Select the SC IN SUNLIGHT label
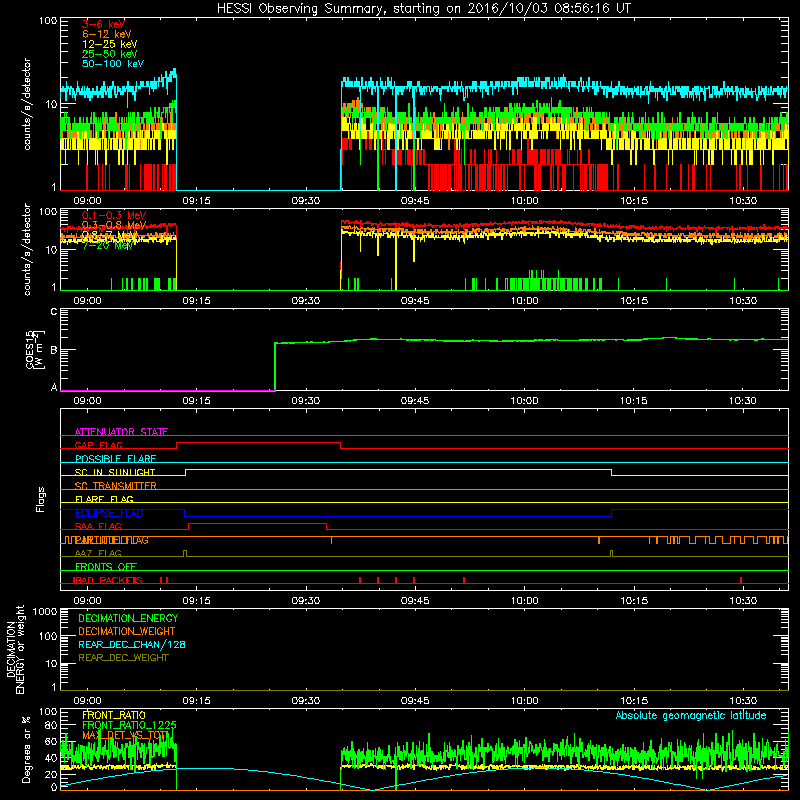 point(115,472)
